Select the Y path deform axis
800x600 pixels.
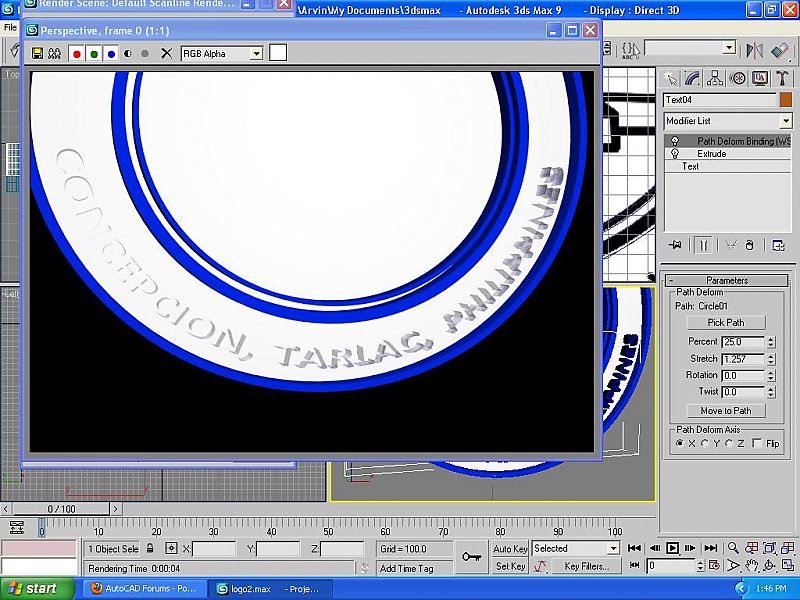point(705,443)
